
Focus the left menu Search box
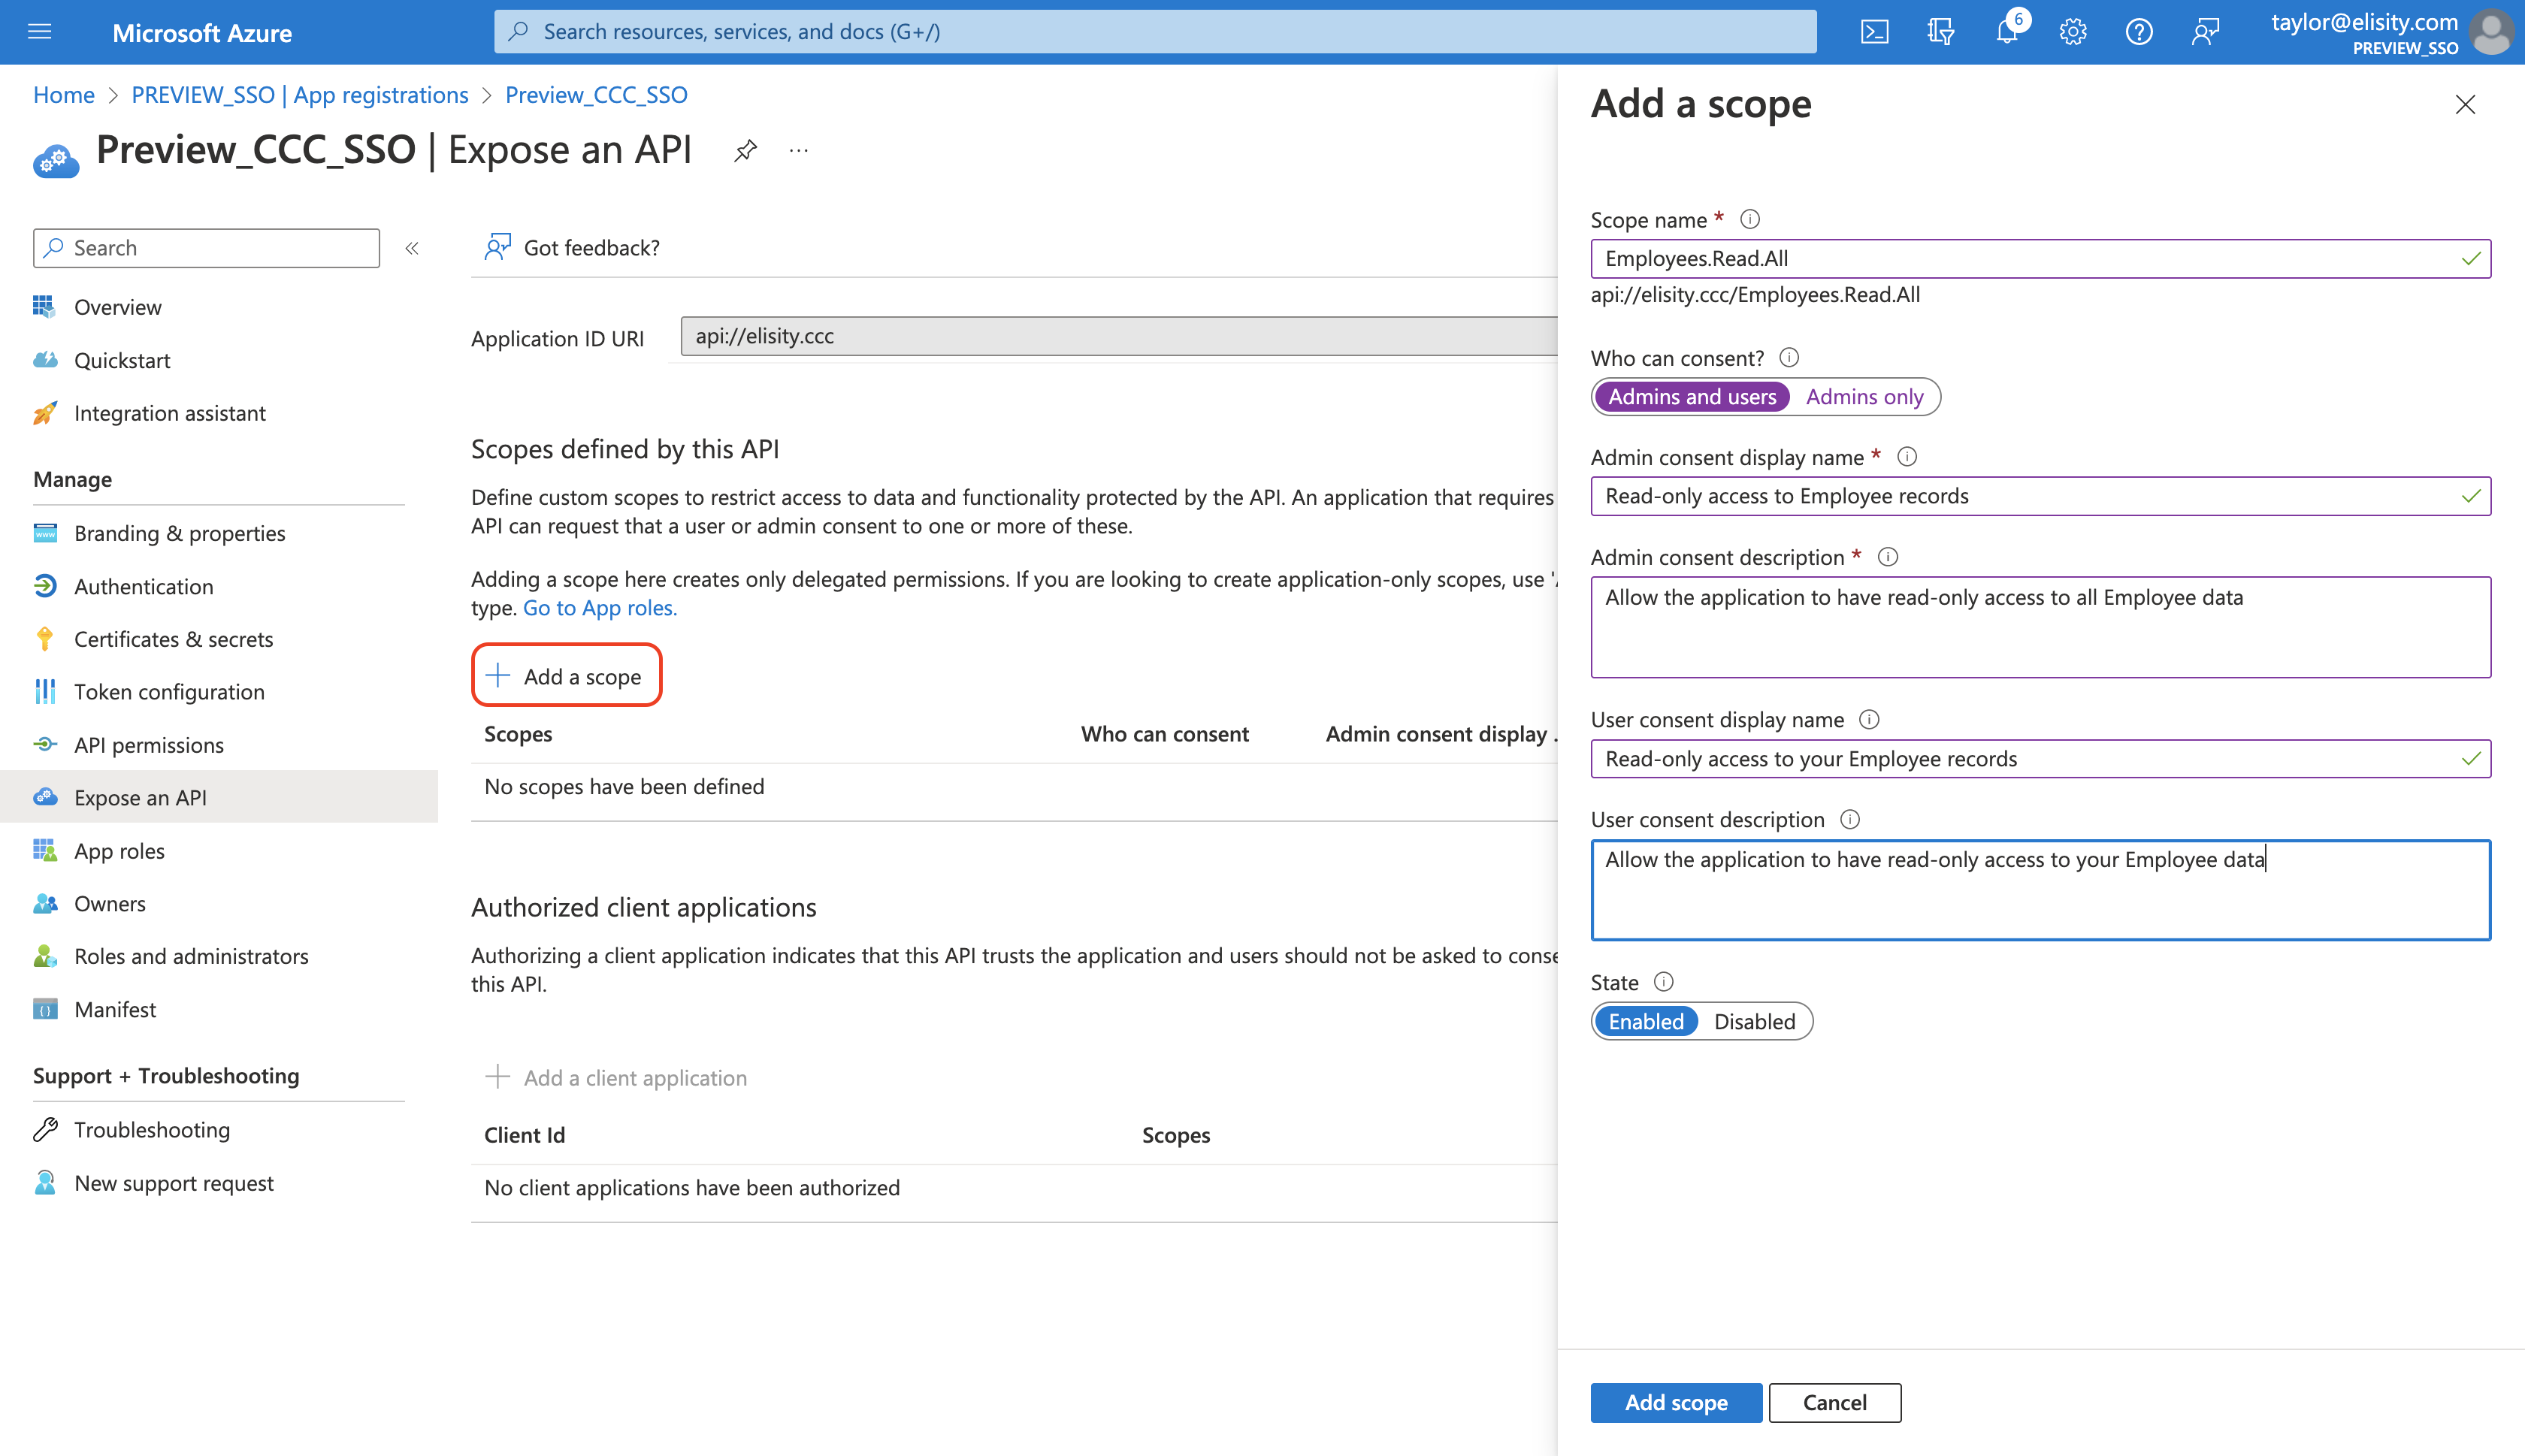click(206, 248)
